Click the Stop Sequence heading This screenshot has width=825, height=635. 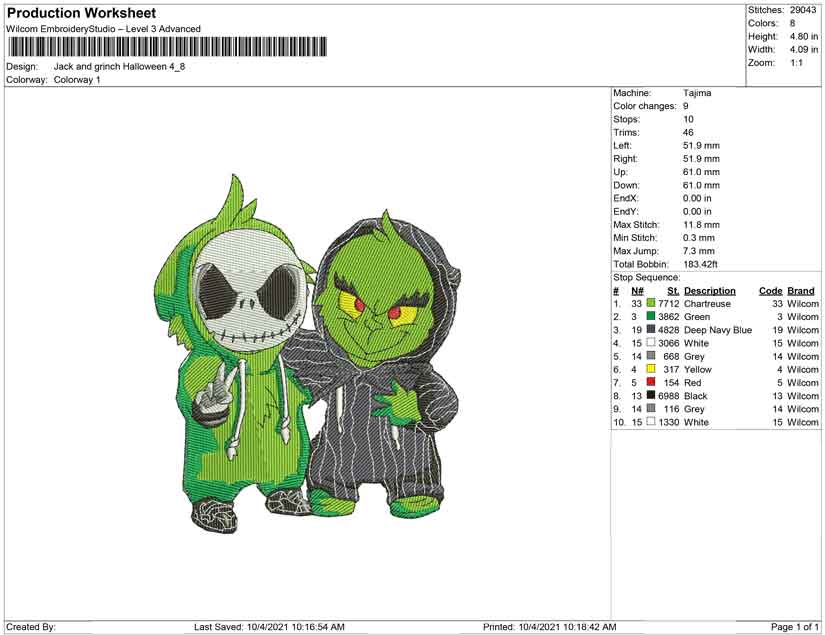tap(646, 277)
